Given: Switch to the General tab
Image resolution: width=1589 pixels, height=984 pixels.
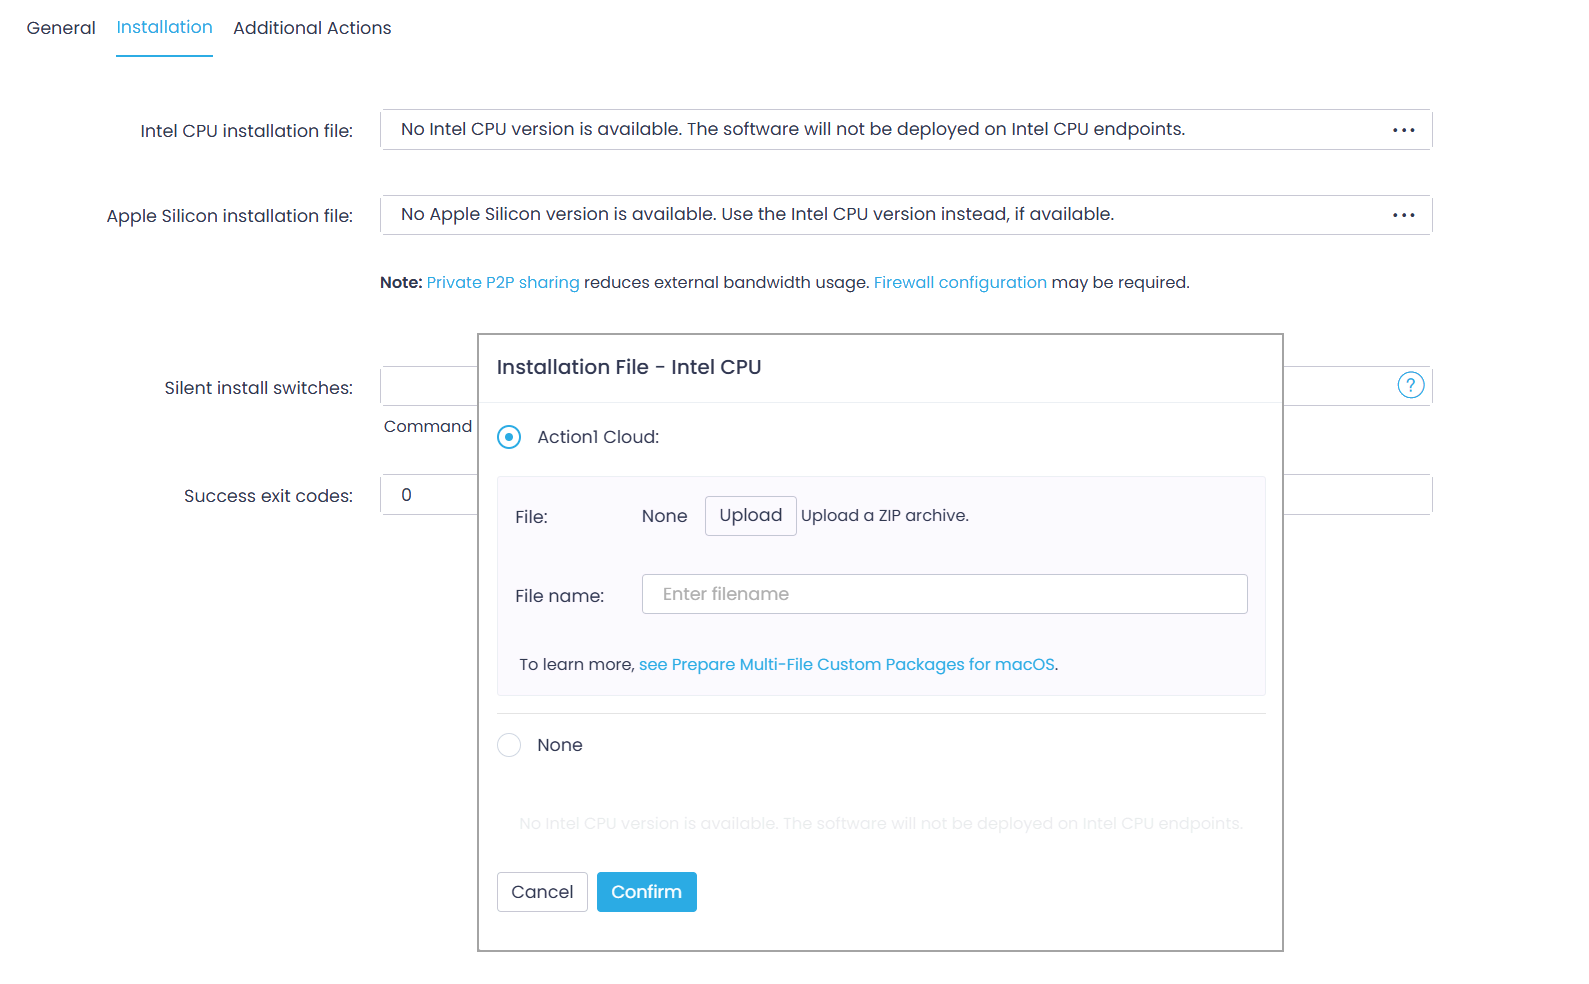Looking at the screenshot, I should coord(61,28).
